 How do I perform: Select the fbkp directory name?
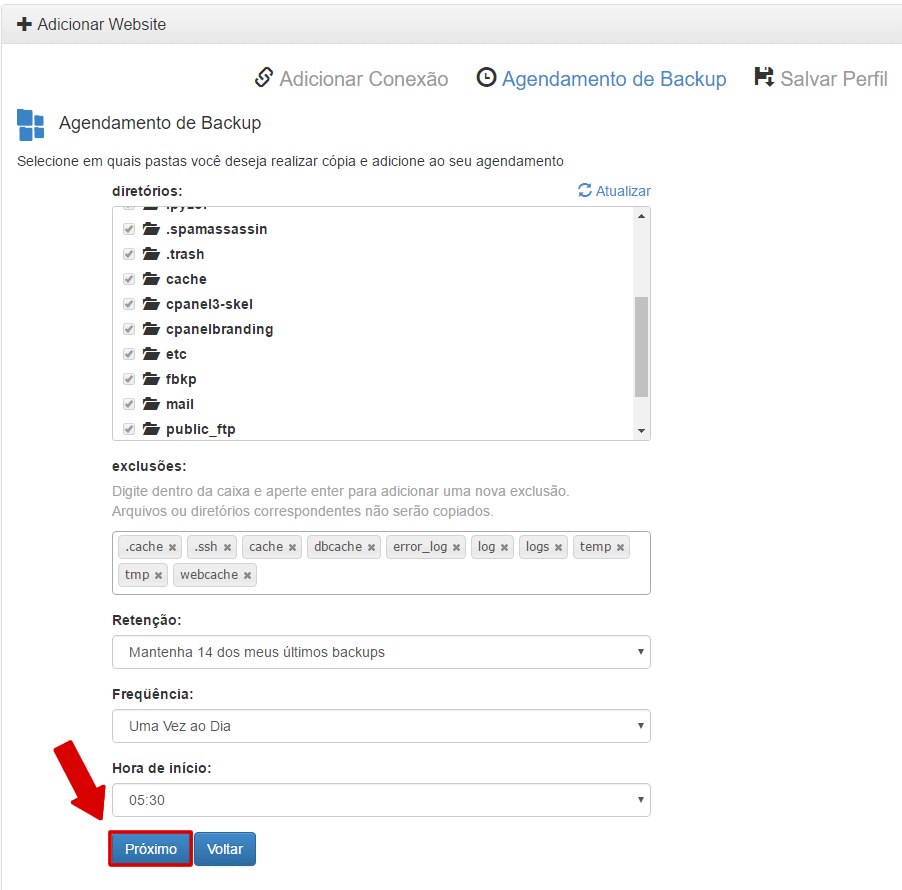181,379
